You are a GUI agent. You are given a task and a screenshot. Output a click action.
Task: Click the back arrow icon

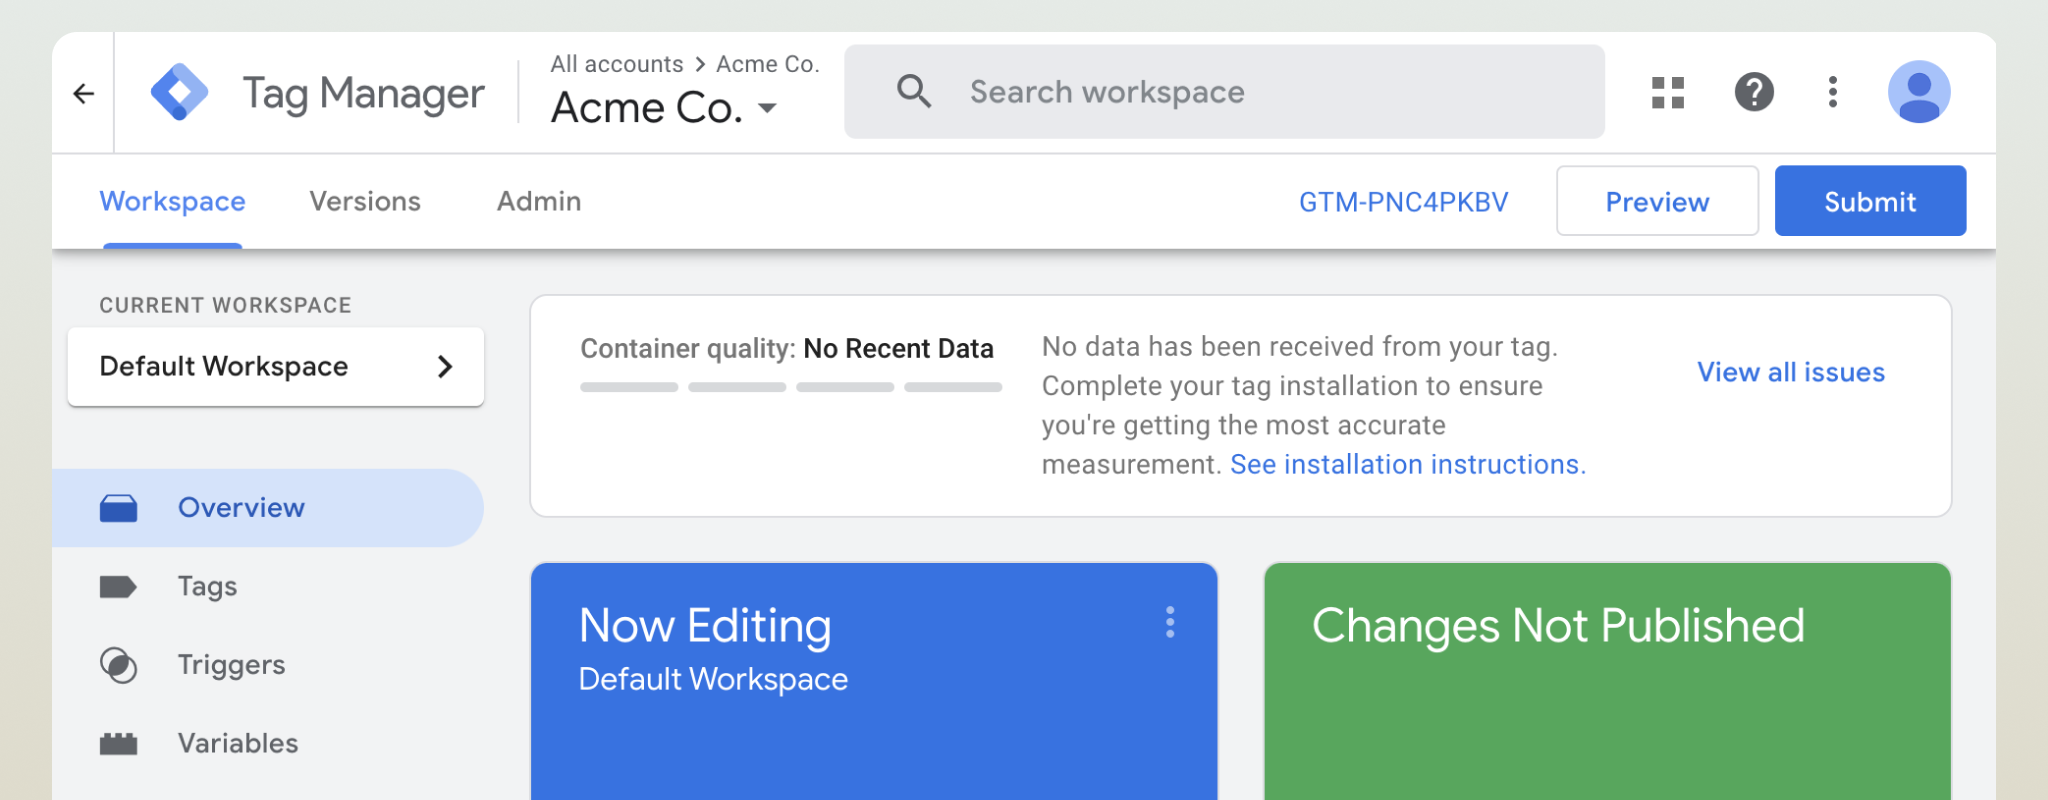[84, 94]
